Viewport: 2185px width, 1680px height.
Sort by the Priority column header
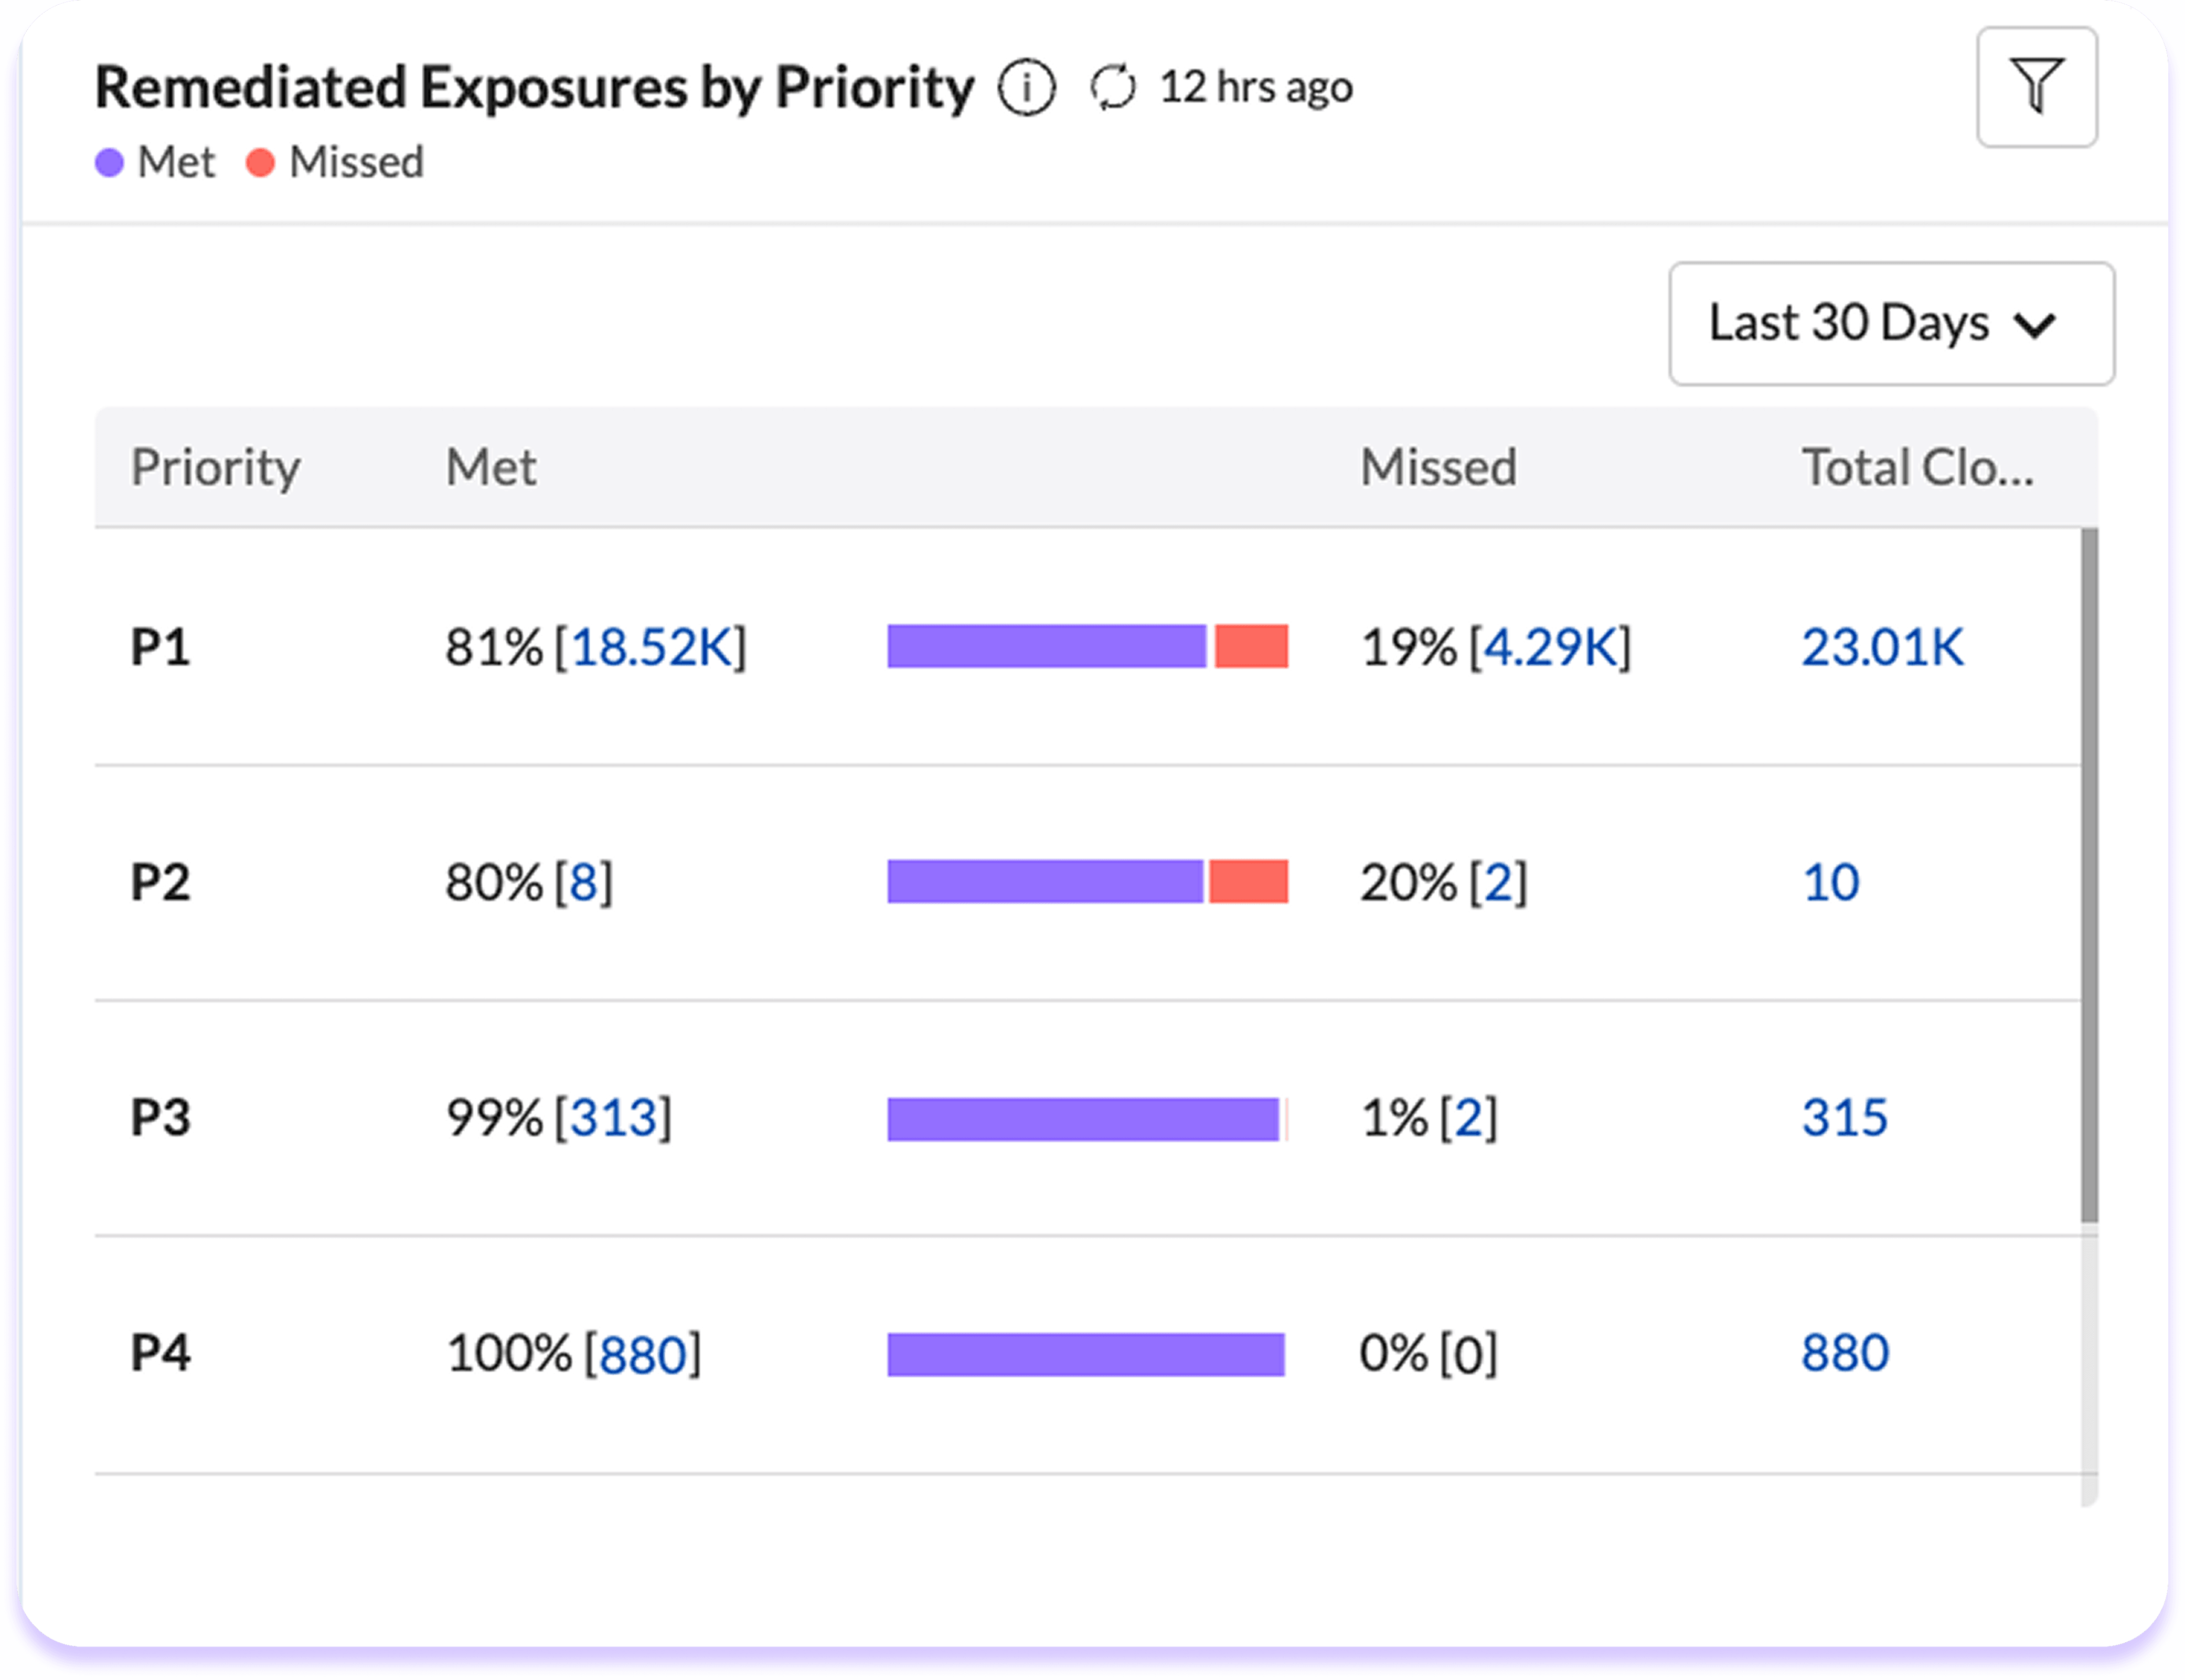click(215, 467)
